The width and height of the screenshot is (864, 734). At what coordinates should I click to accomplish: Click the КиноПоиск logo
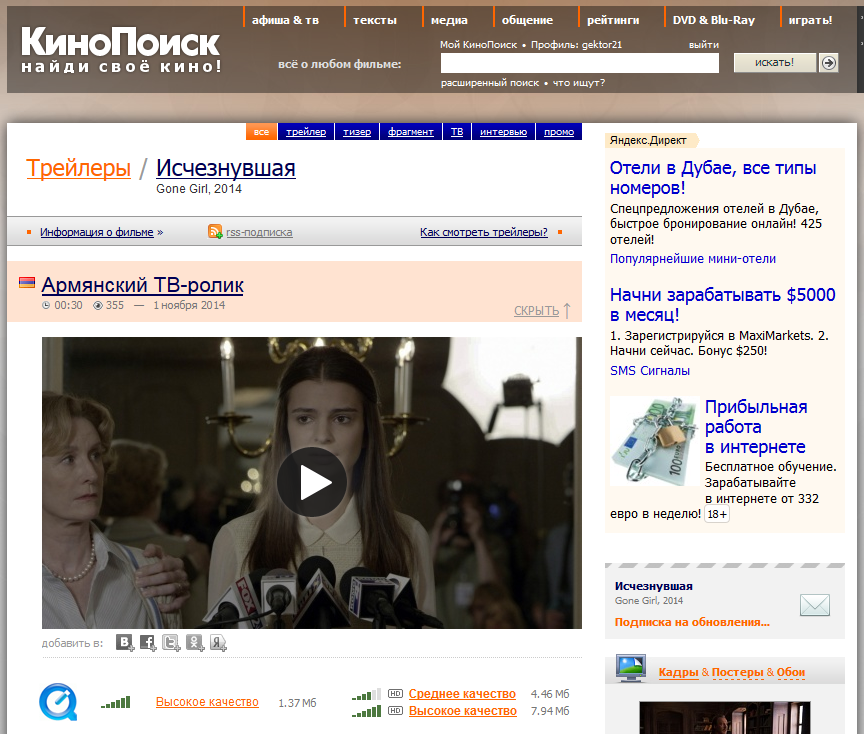click(x=121, y=50)
